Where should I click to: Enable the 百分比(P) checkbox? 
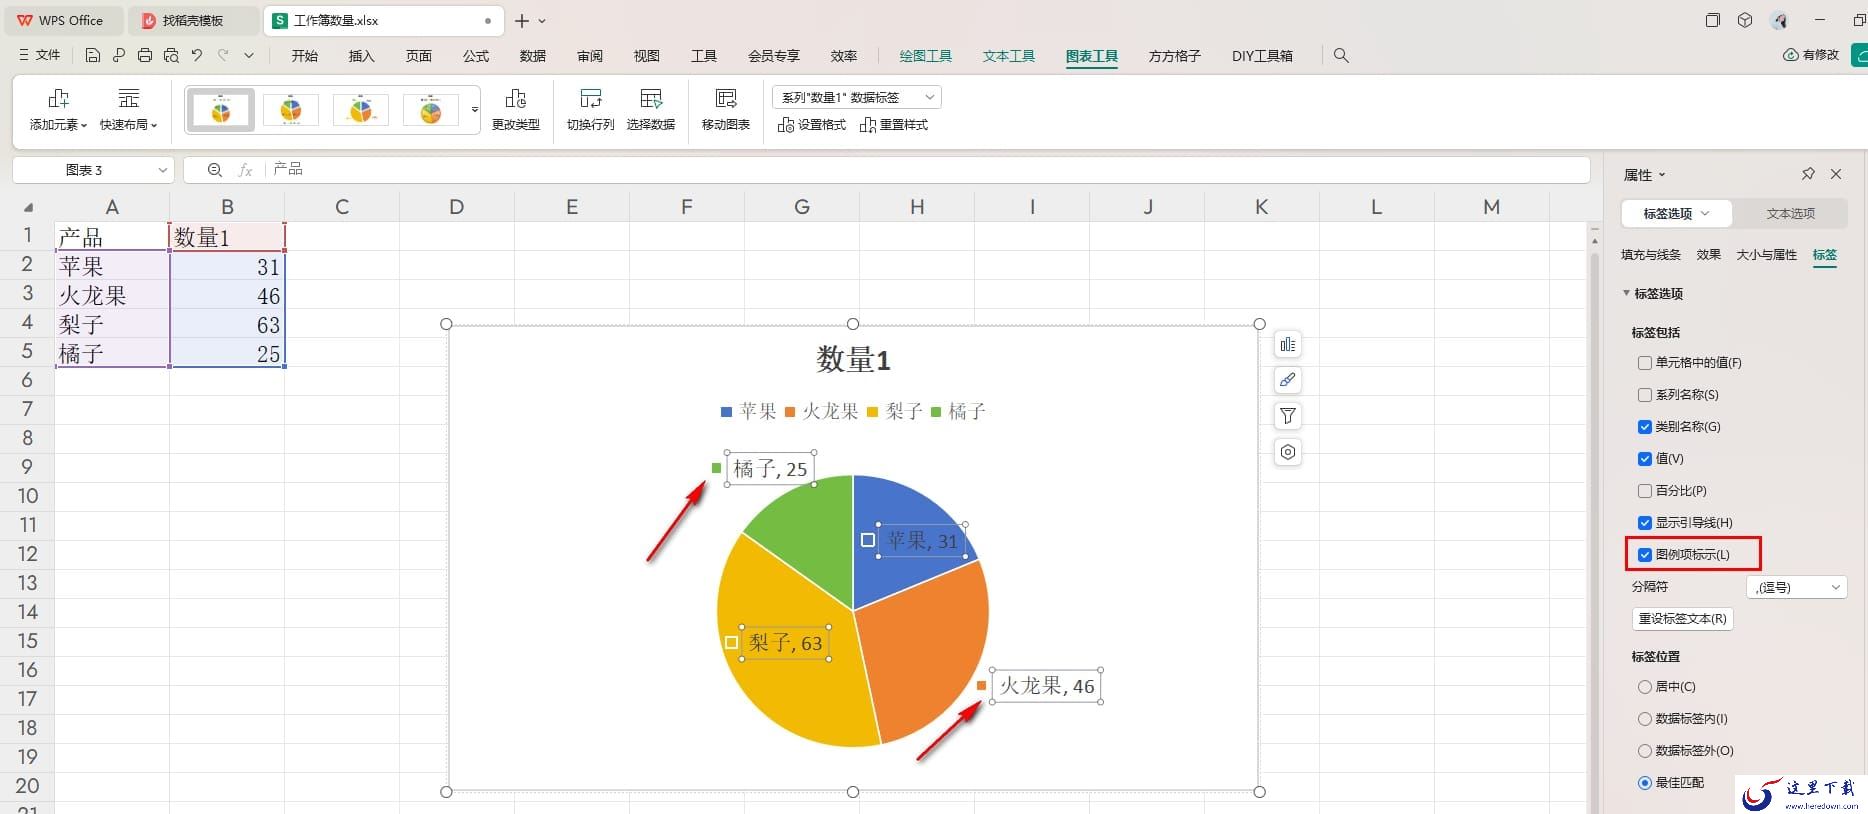click(x=1644, y=491)
